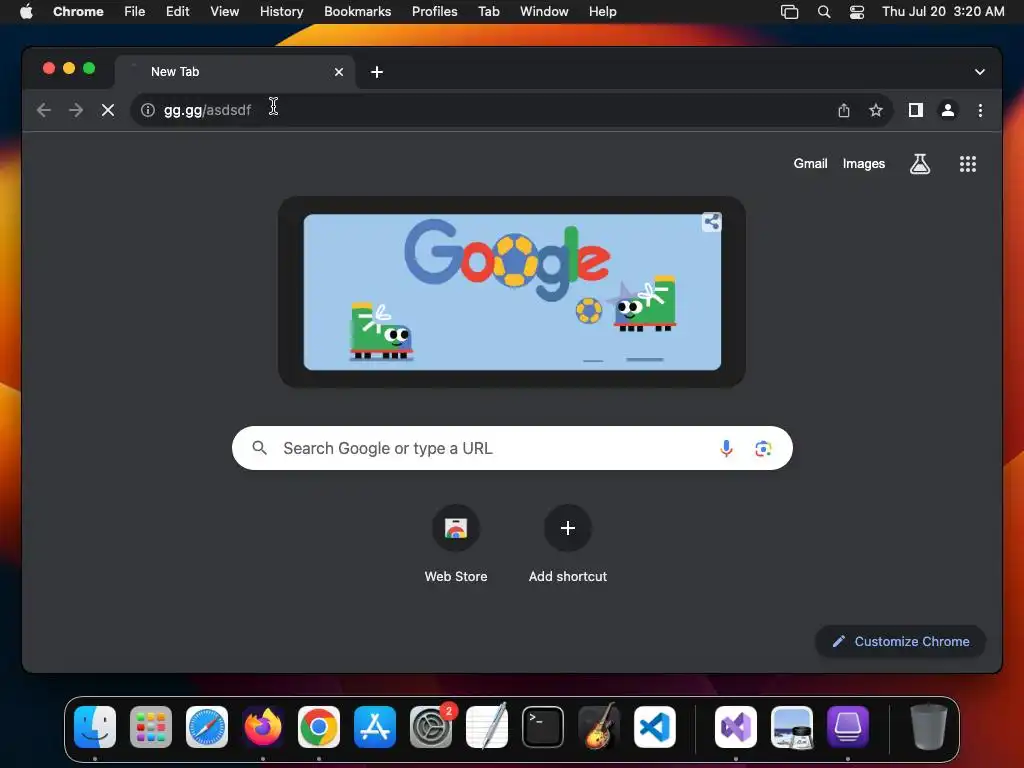This screenshot has height=768, width=1024.
Task: Open TextEdit from the Dock
Action: tap(487, 727)
